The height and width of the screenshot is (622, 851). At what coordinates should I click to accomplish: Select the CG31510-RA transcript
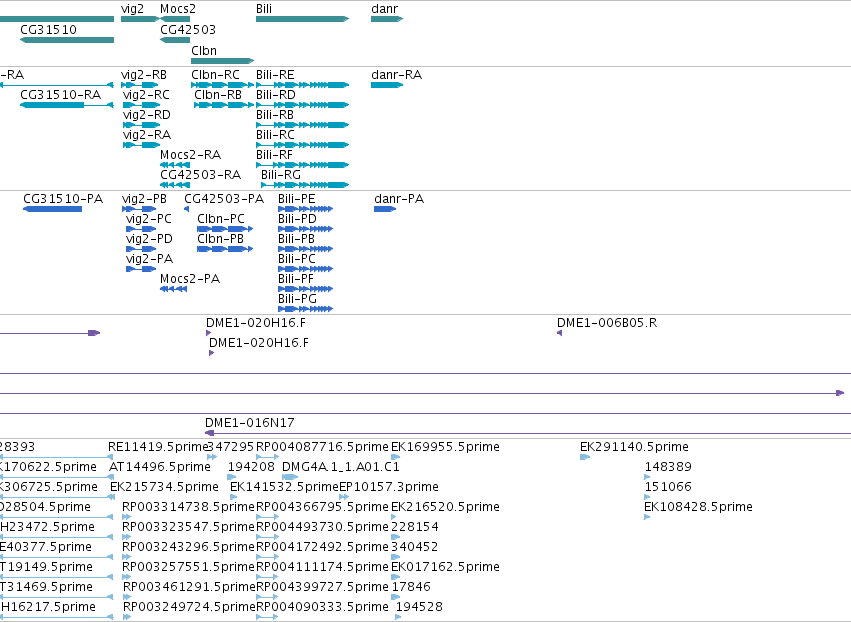(x=67, y=105)
